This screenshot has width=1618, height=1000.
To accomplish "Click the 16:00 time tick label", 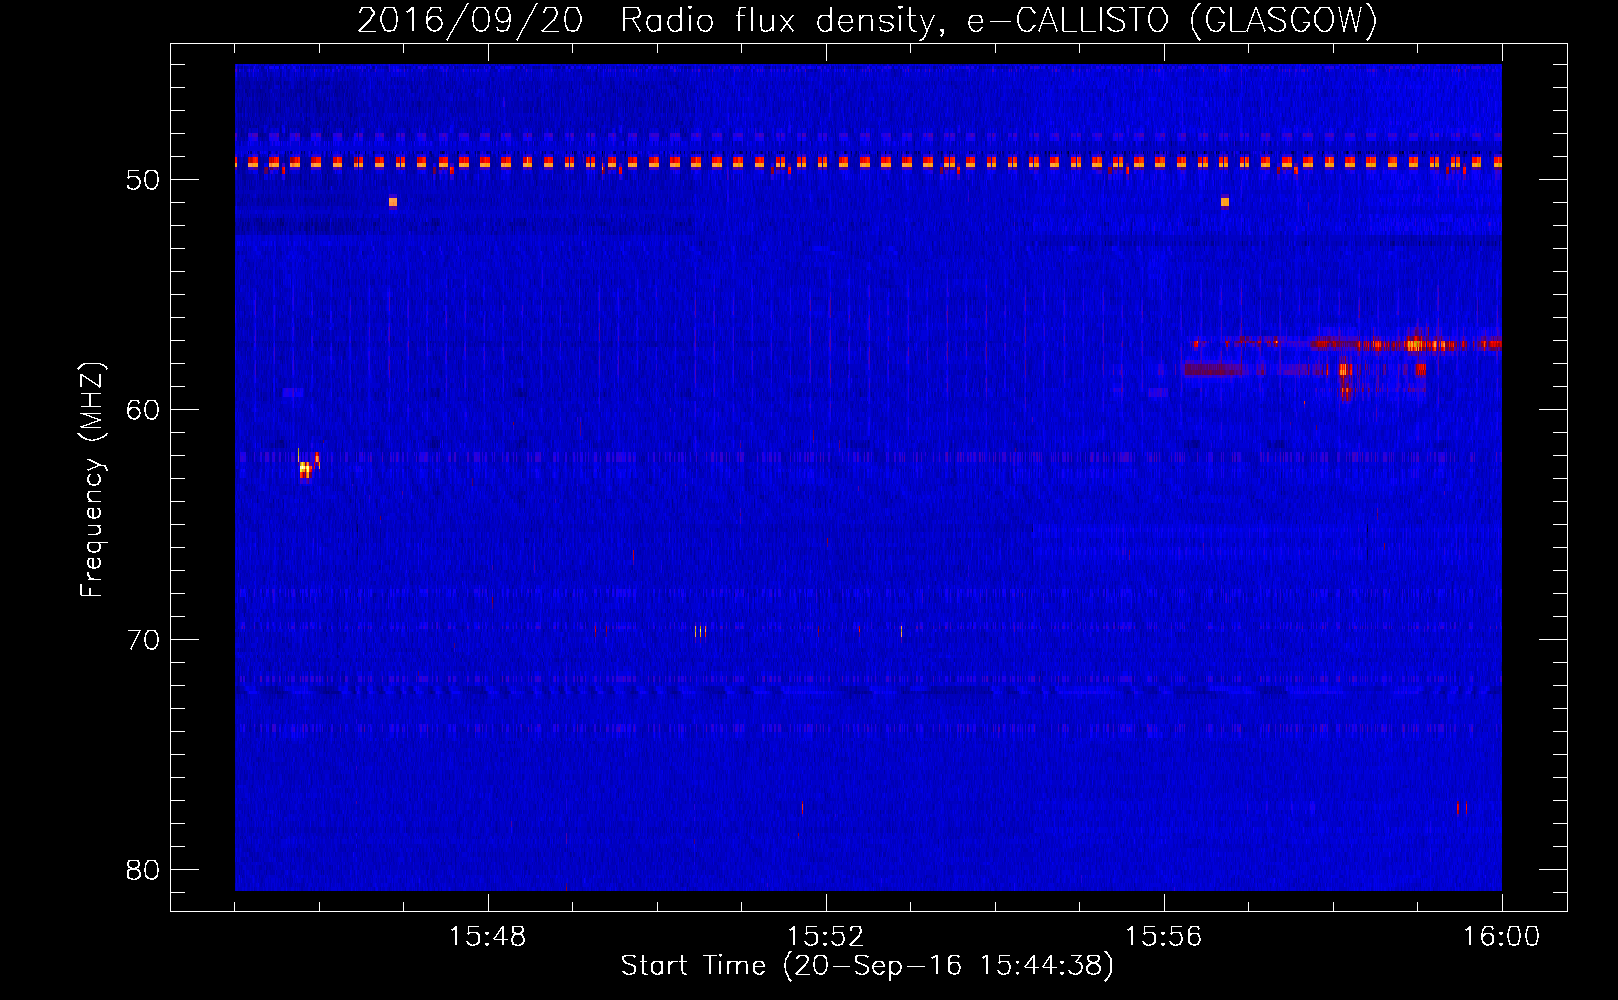I will [x=1501, y=937].
